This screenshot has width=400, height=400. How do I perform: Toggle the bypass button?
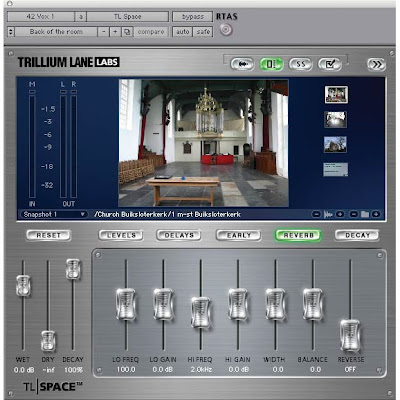[x=193, y=16]
